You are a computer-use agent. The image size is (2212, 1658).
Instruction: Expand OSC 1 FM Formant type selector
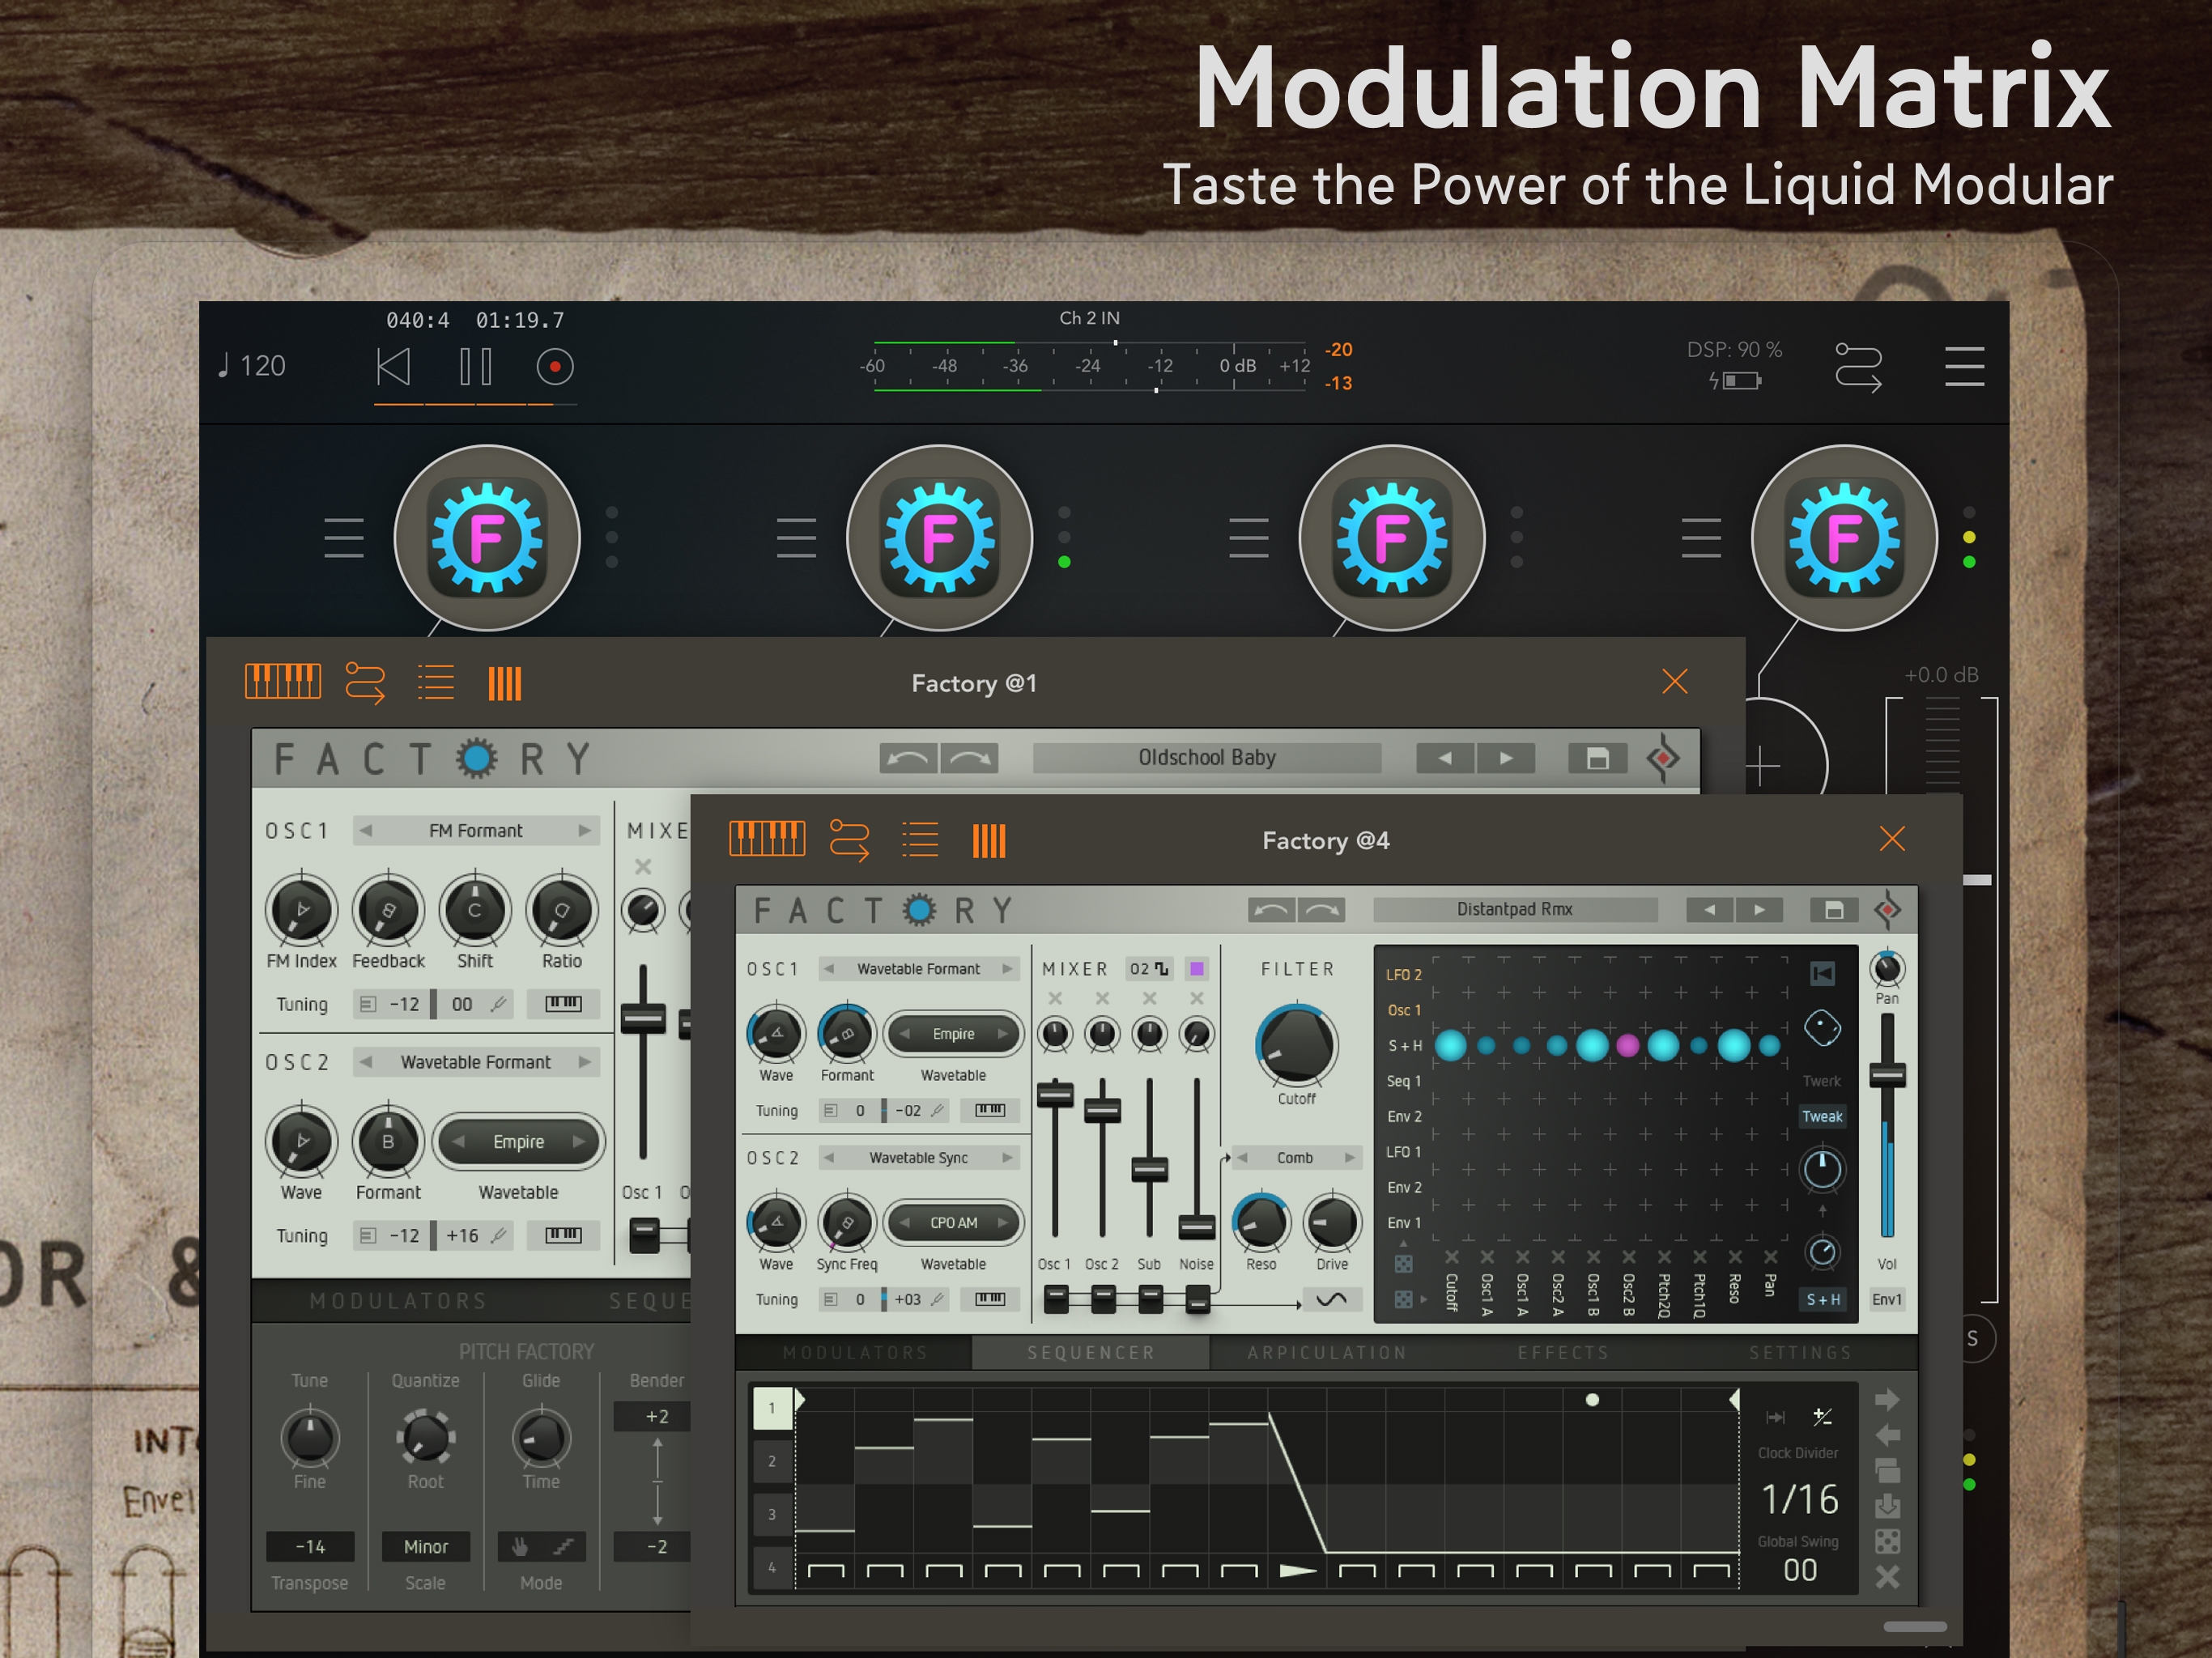[476, 831]
